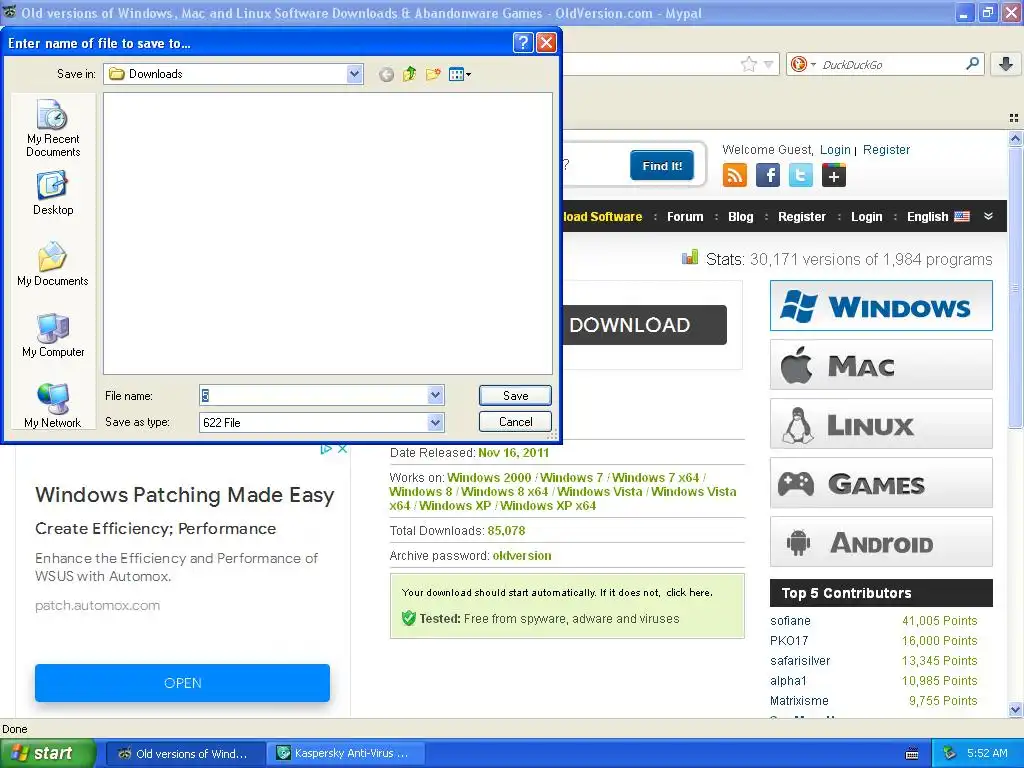Expand the navigation bar double chevron
This screenshot has width=1024, height=768.
click(989, 216)
